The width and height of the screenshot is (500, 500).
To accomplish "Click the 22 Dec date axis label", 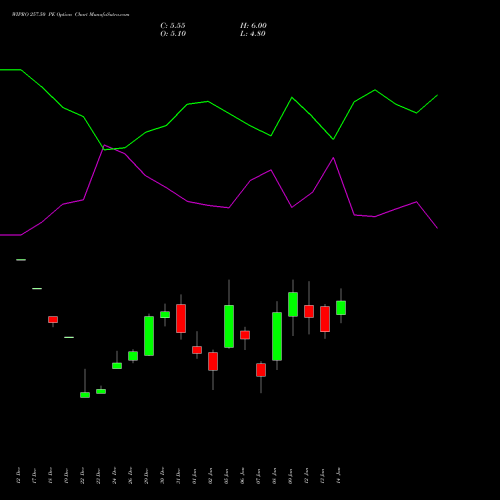I will (82, 476).
